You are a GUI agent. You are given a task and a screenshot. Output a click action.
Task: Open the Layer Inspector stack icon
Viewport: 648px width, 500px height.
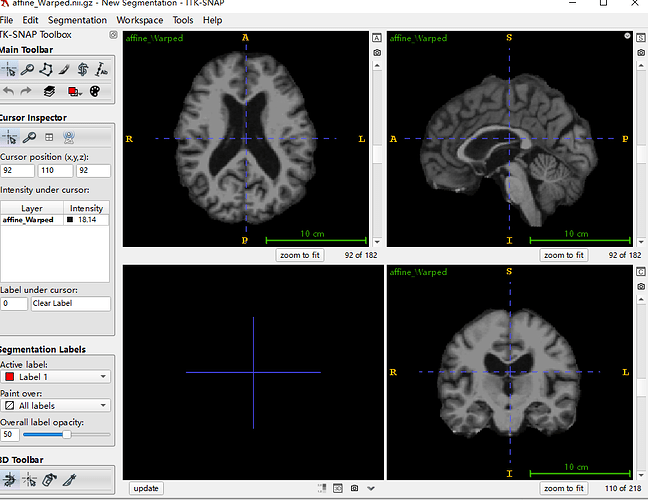pyautogui.click(x=49, y=91)
